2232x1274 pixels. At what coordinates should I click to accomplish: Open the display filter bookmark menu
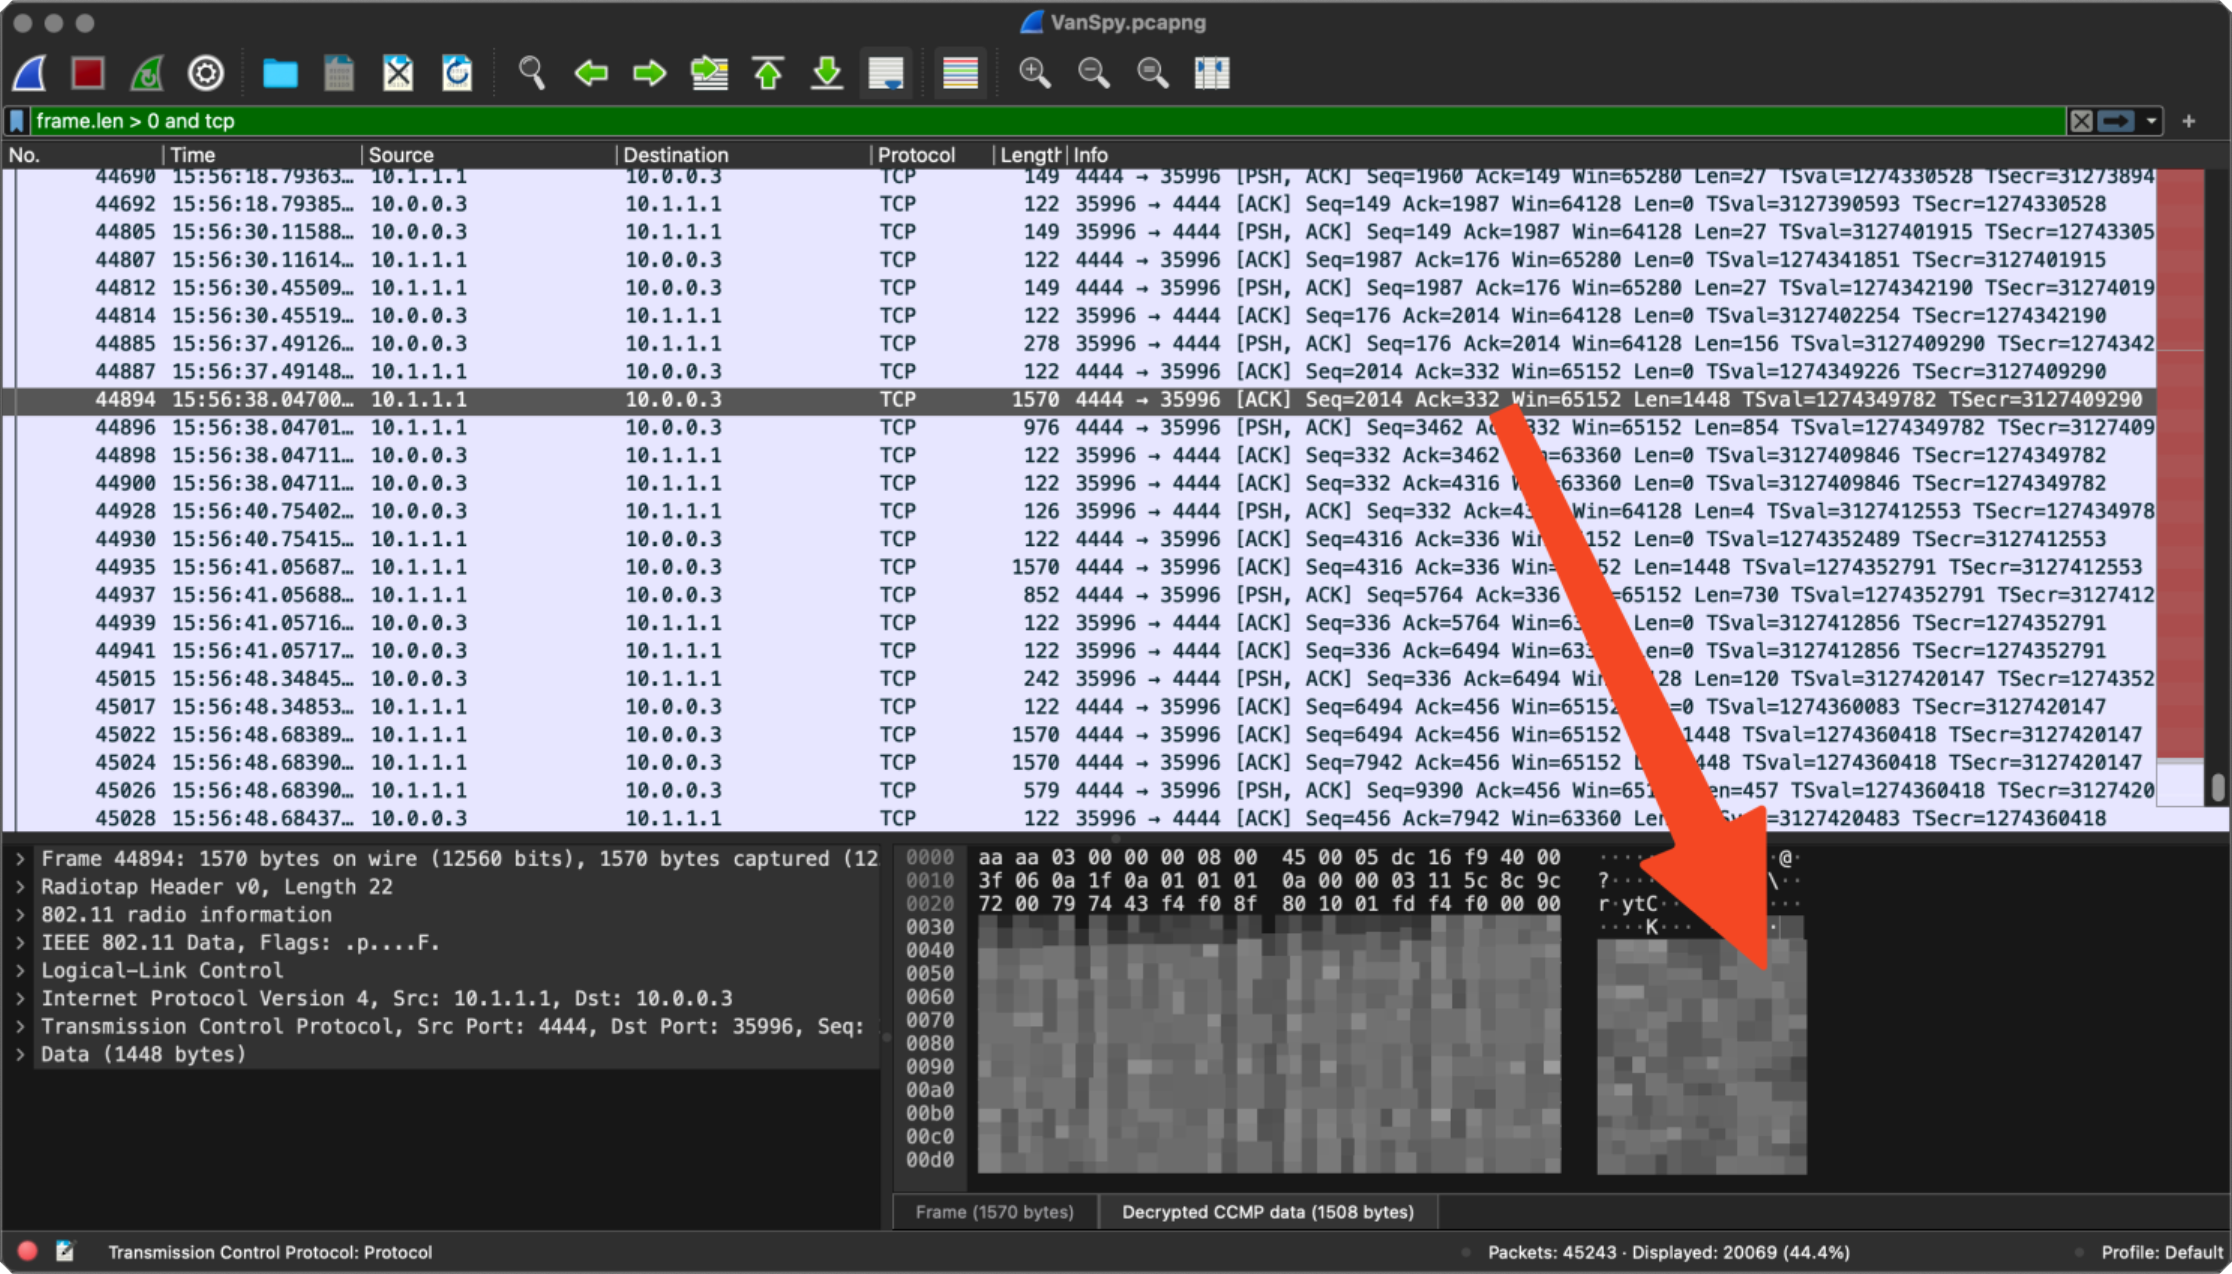pyautogui.click(x=17, y=121)
